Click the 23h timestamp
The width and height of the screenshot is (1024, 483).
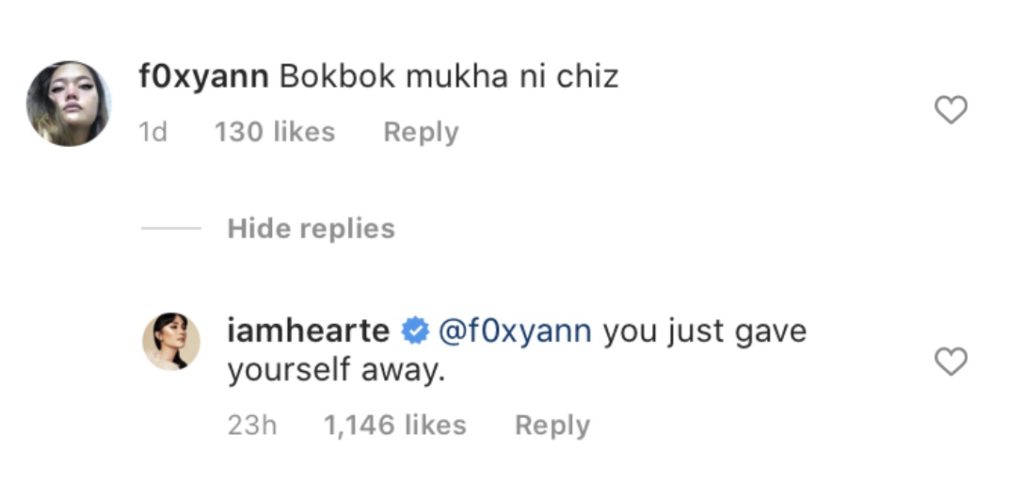pyautogui.click(x=251, y=425)
